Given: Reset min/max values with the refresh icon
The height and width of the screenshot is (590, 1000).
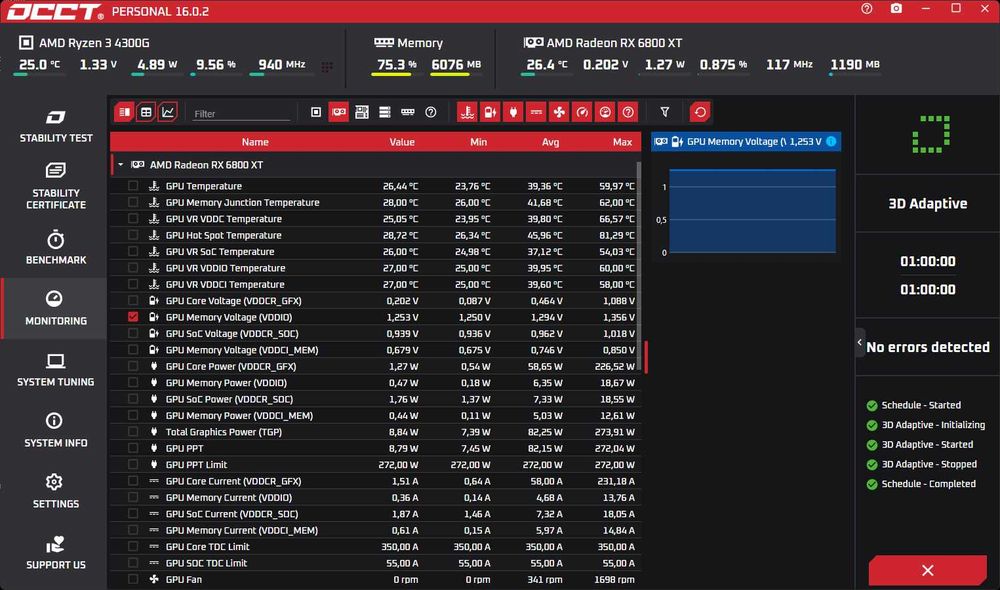Looking at the screenshot, I should [x=700, y=112].
